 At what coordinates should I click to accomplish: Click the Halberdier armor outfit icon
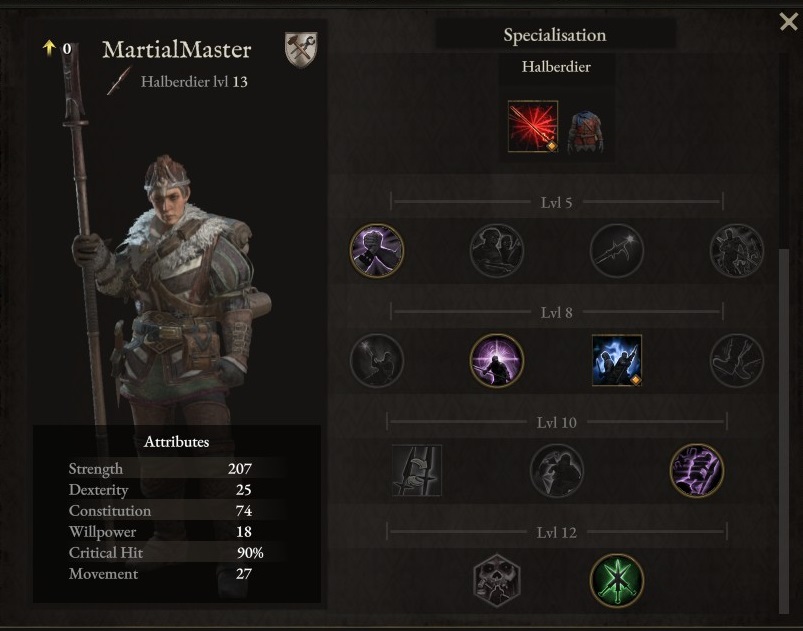point(585,132)
